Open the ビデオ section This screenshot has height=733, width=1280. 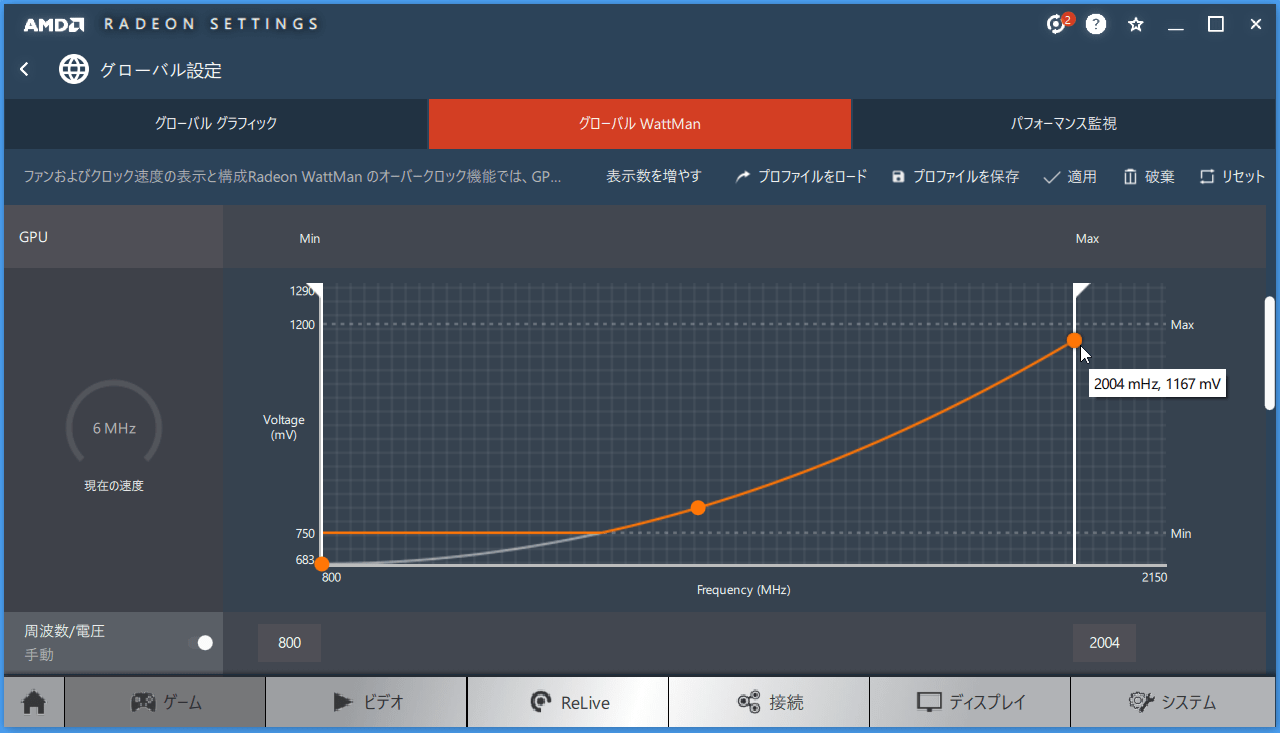[x=366, y=702]
